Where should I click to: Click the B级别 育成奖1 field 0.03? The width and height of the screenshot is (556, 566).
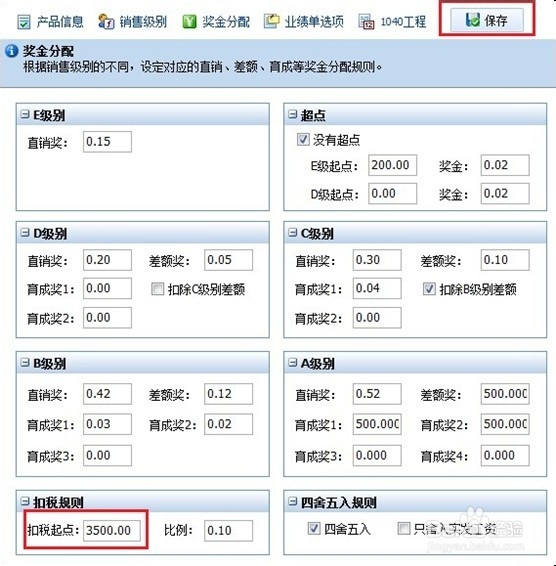107,424
